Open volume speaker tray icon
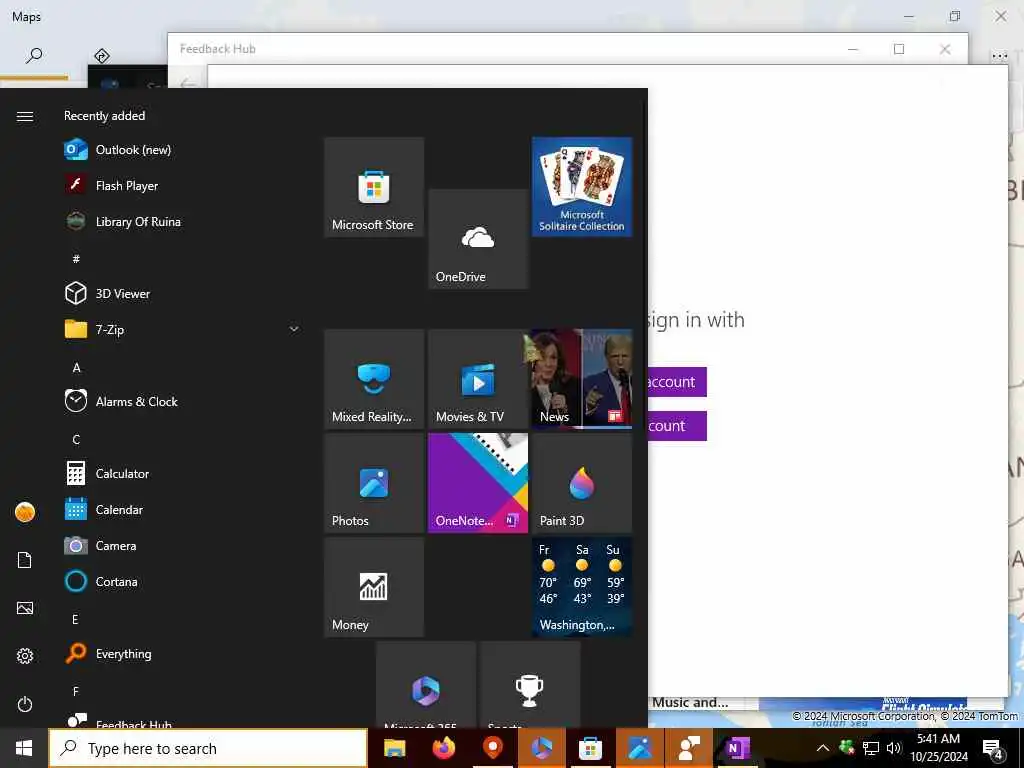Image resolution: width=1024 pixels, height=768 pixels. pyautogui.click(x=894, y=748)
